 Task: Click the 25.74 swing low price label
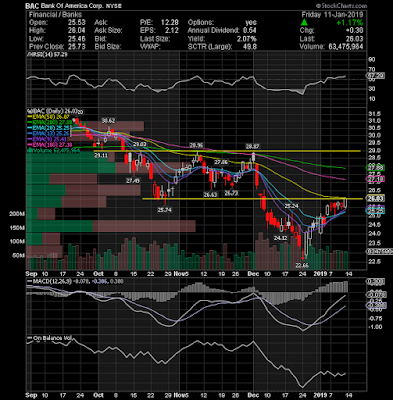[x=165, y=210]
